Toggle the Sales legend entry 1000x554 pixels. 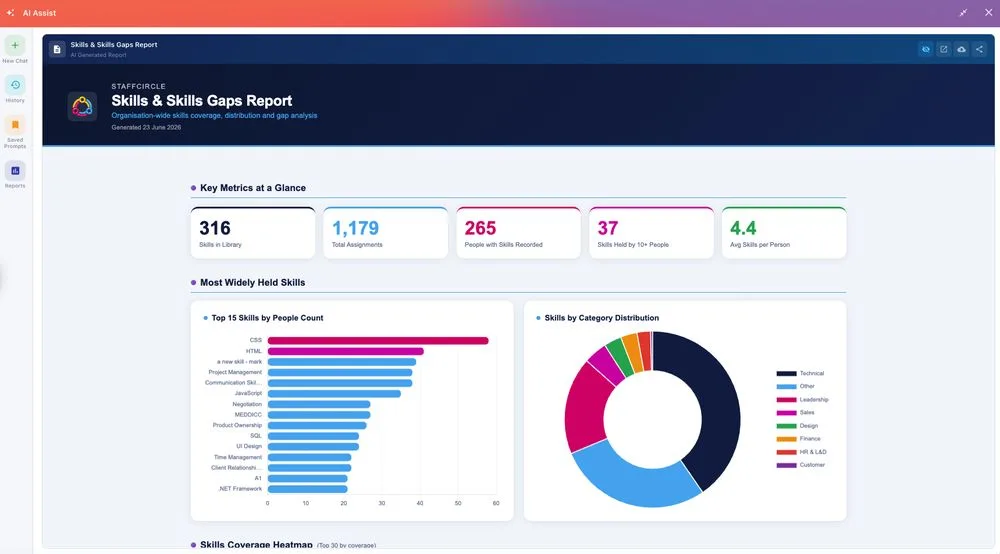click(795, 412)
